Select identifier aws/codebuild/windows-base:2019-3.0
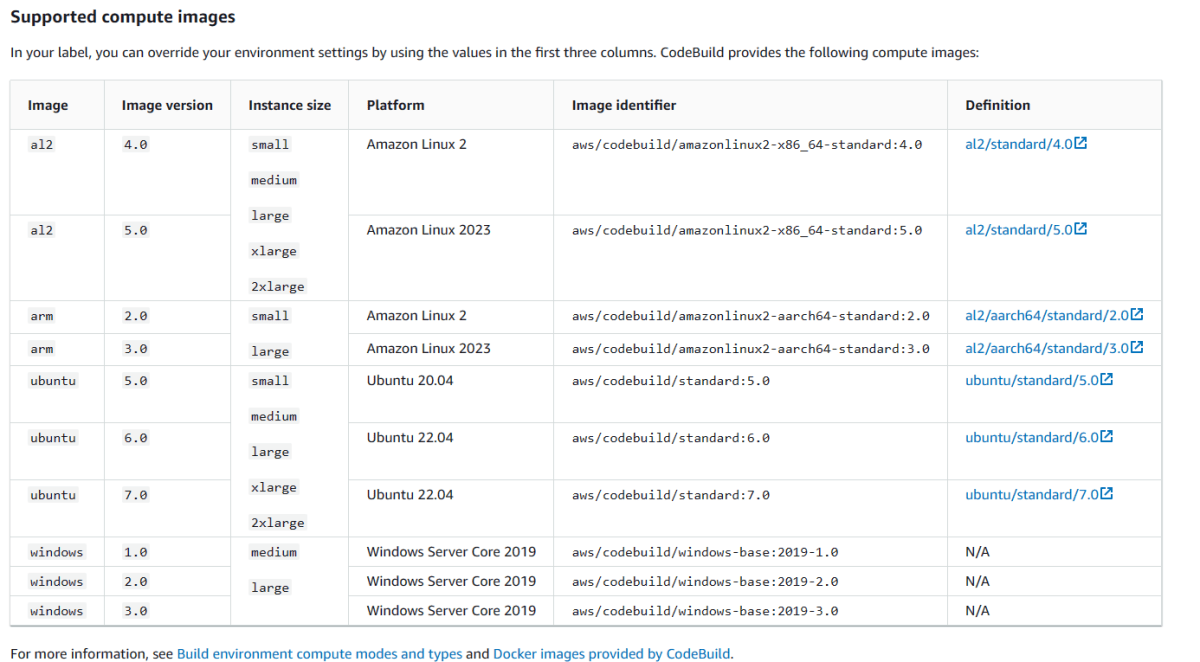This screenshot has width=1200, height=662. (705, 611)
